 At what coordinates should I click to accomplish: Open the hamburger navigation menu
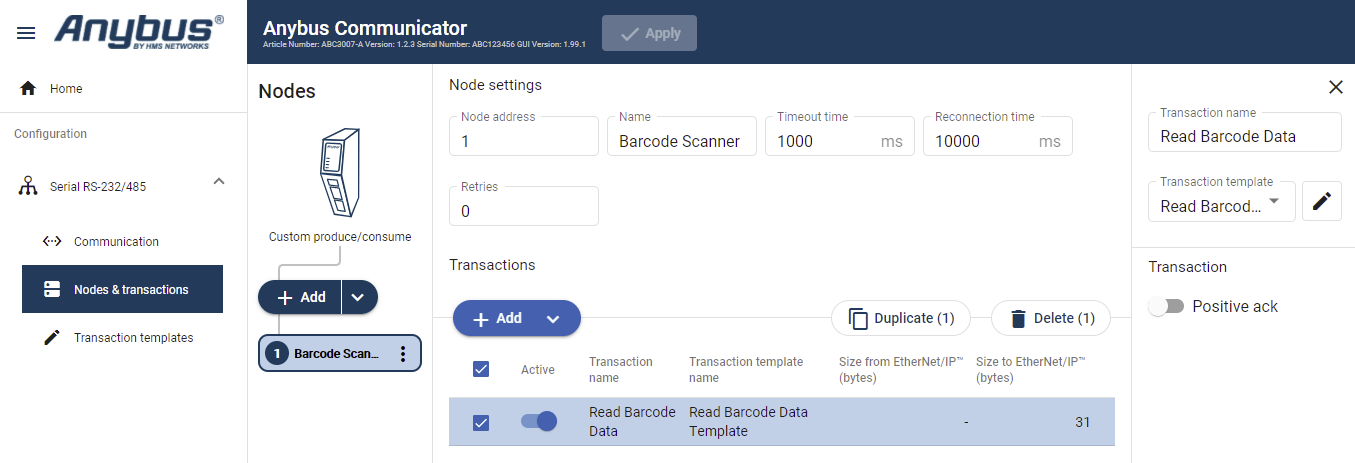coord(27,33)
